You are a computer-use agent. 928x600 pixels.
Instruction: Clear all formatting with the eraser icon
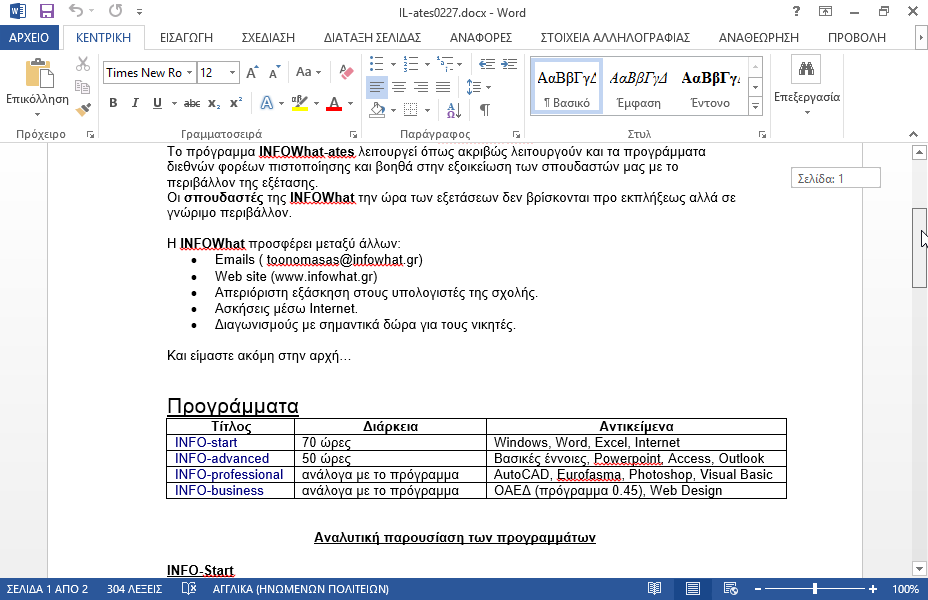pyautogui.click(x=346, y=72)
